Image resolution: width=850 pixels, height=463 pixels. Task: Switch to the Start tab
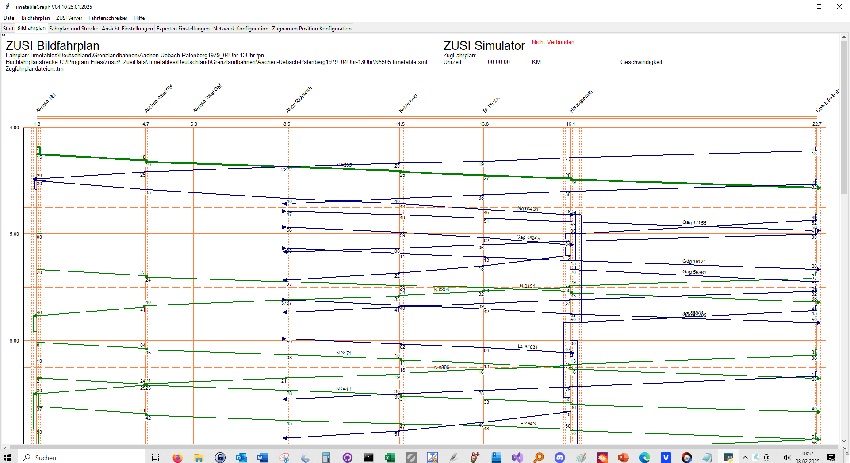(9, 29)
